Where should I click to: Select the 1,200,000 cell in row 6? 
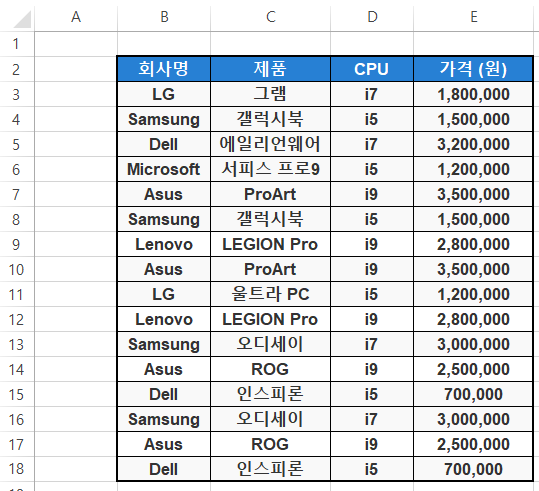pyautogui.click(x=473, y=169)
